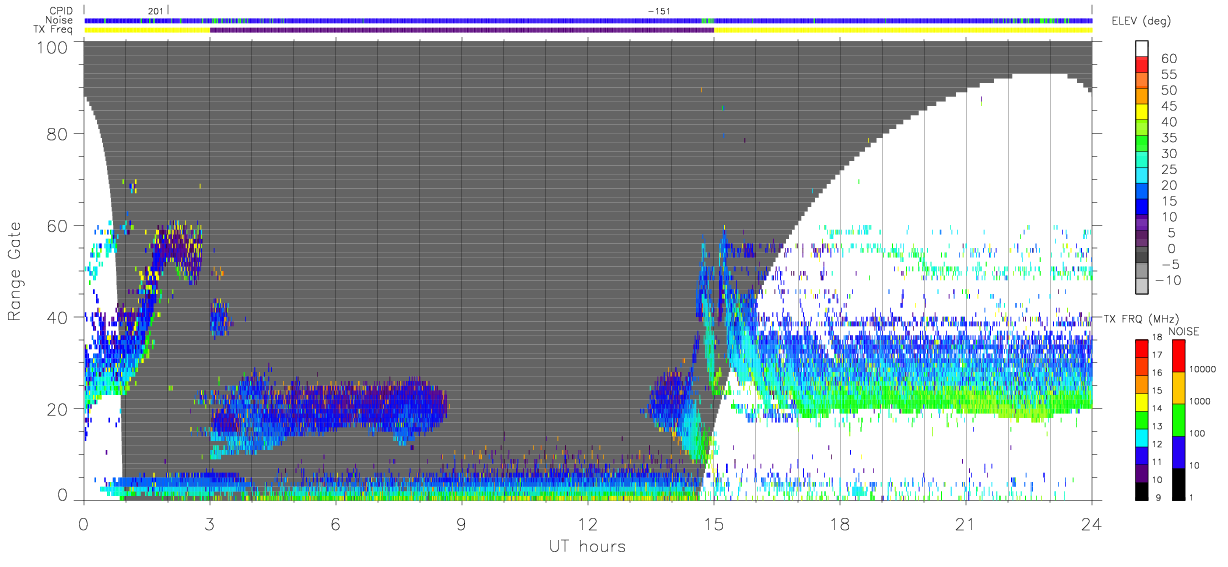This screenshot has width=1228, height=567.
Task: Click the ELEV (deg) colorbar title
Action: (x=1143, y=20)
